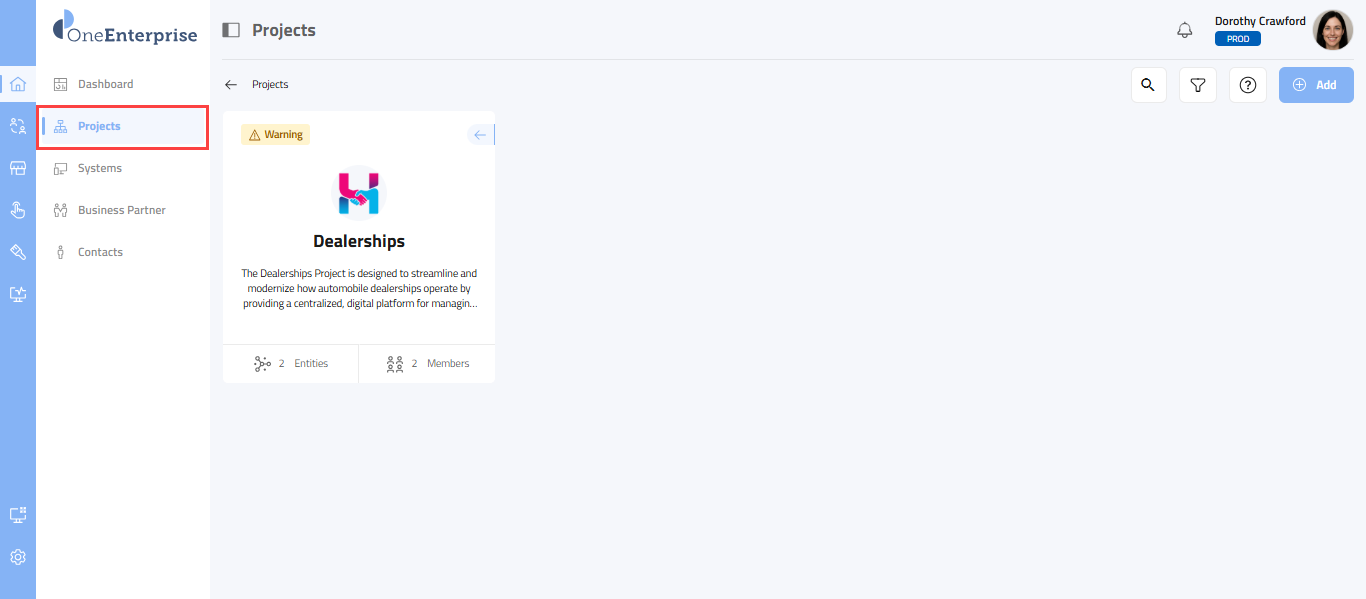This screenshot has width=1366, height=599.
Task: Open the filter funnel button
Action: tap(1198, 85)
